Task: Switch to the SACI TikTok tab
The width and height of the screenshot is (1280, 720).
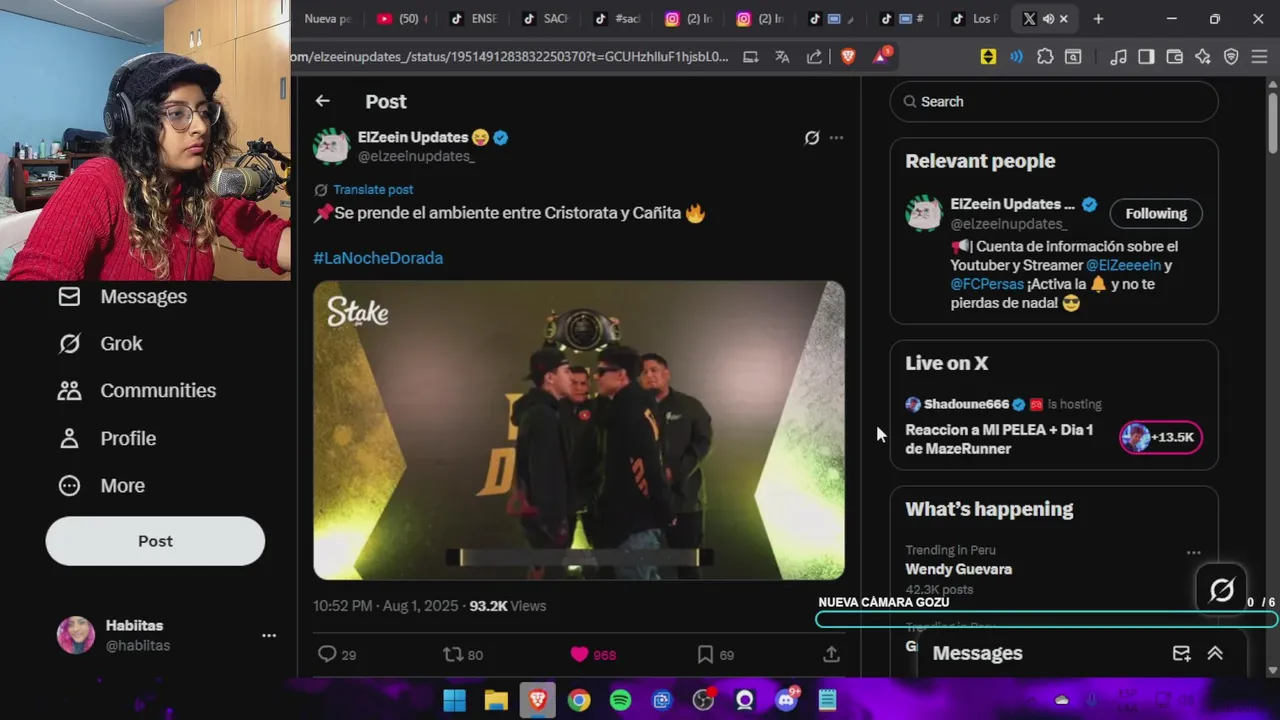Action: [x=546, y=19]
